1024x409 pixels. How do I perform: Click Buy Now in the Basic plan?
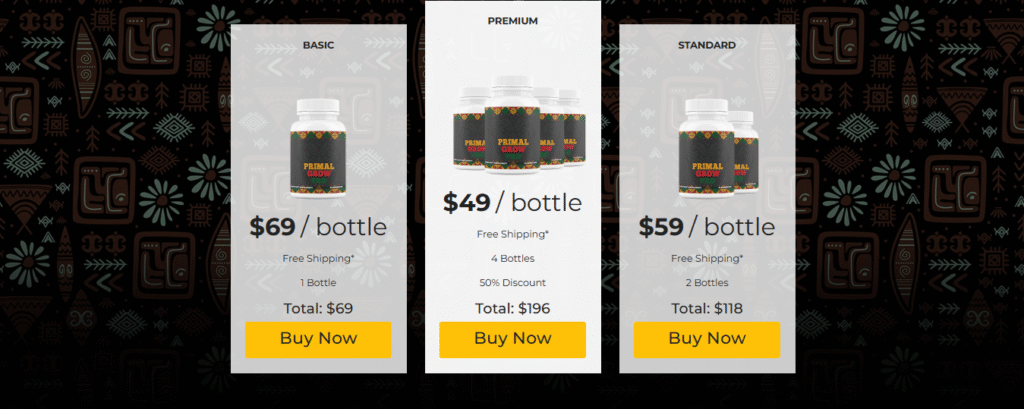(x=318, y=339)
